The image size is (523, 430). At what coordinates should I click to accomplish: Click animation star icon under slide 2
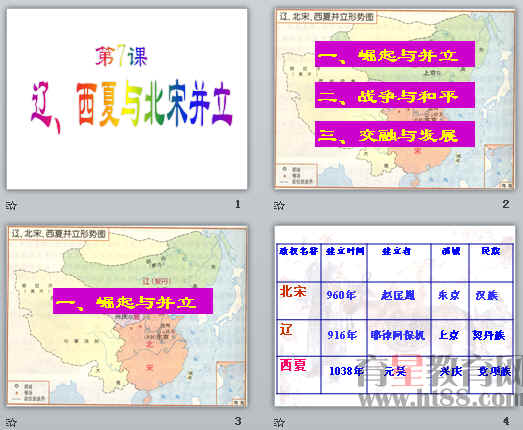(279, 205)
